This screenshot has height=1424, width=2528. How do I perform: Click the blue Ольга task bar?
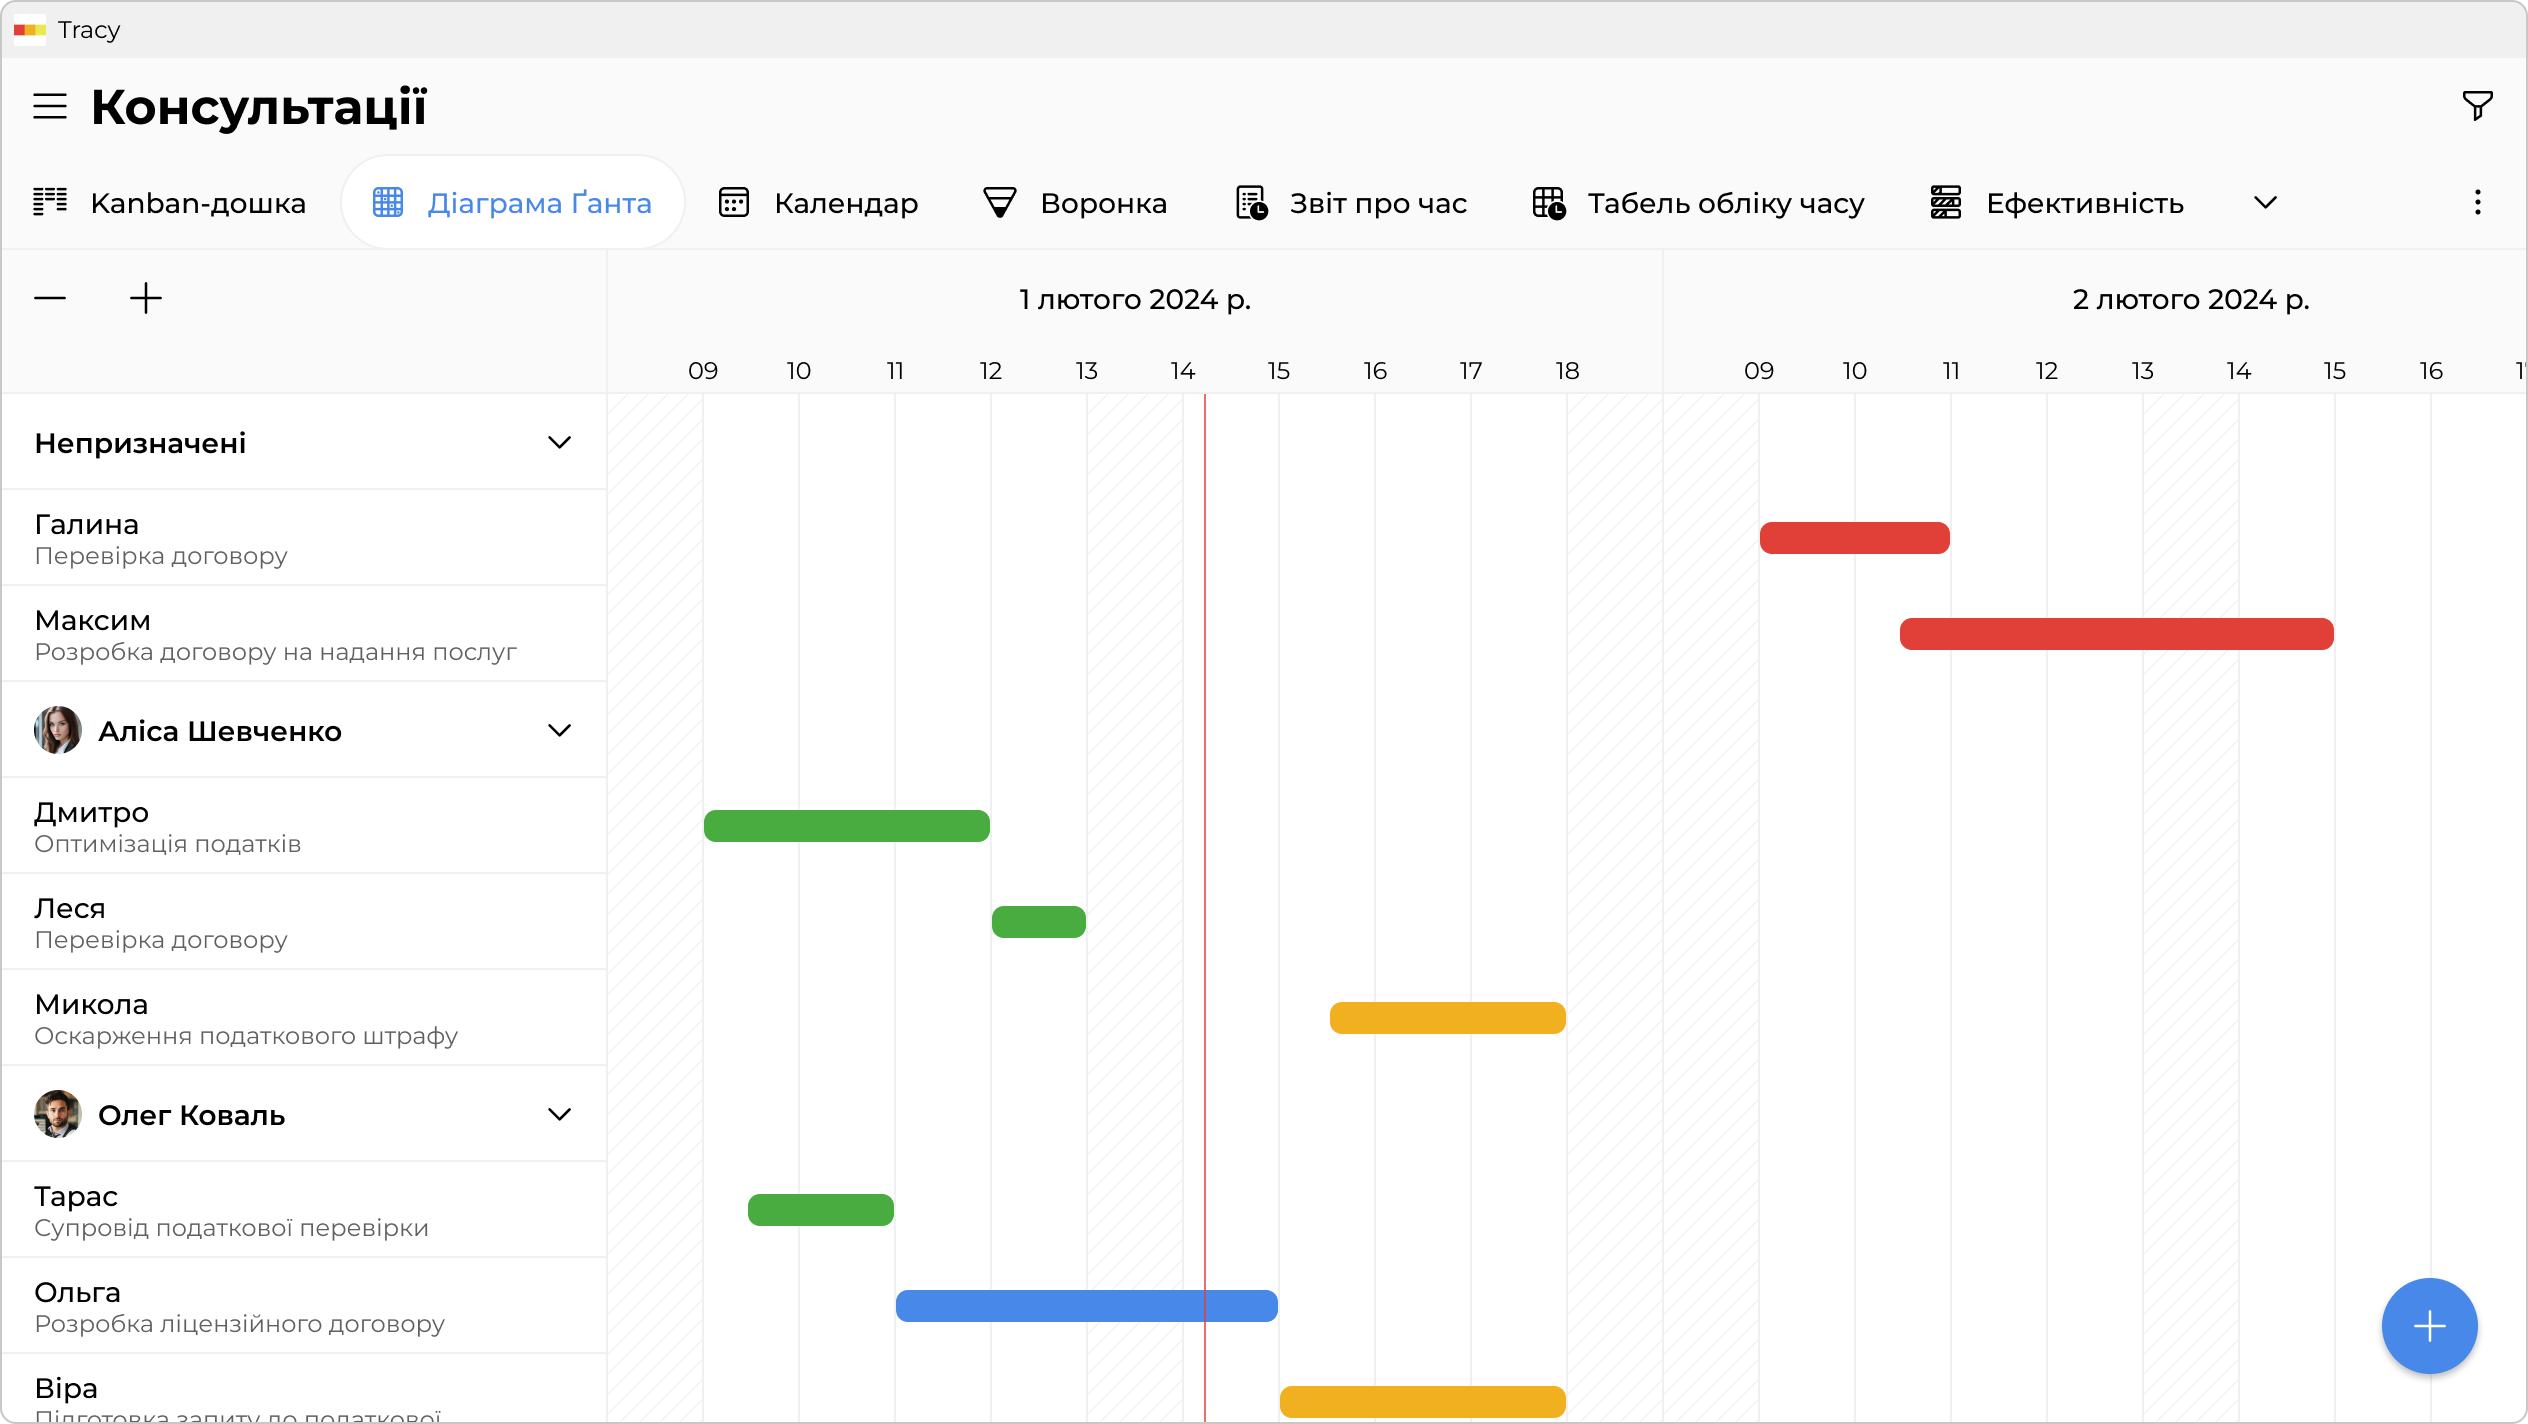pos(1086,1306)
